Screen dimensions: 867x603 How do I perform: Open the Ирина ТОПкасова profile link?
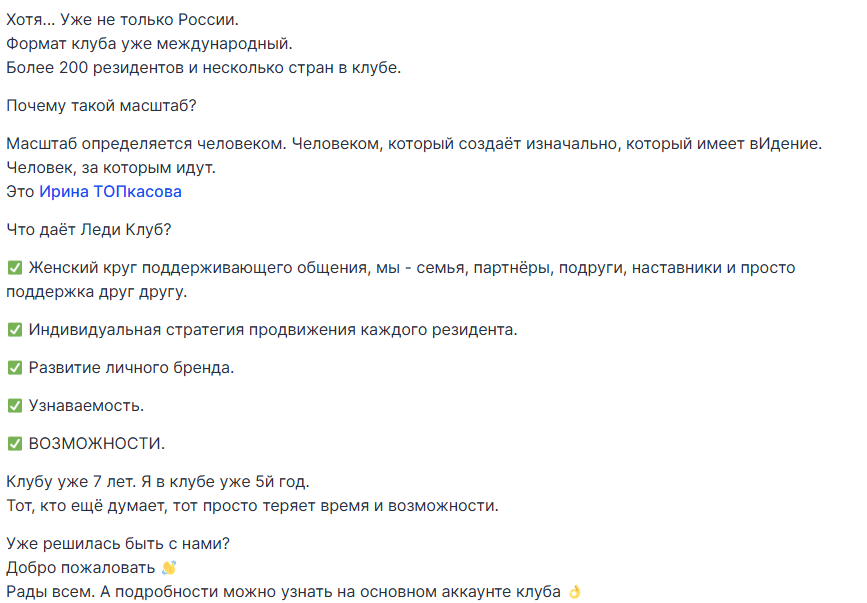(110, 191)
